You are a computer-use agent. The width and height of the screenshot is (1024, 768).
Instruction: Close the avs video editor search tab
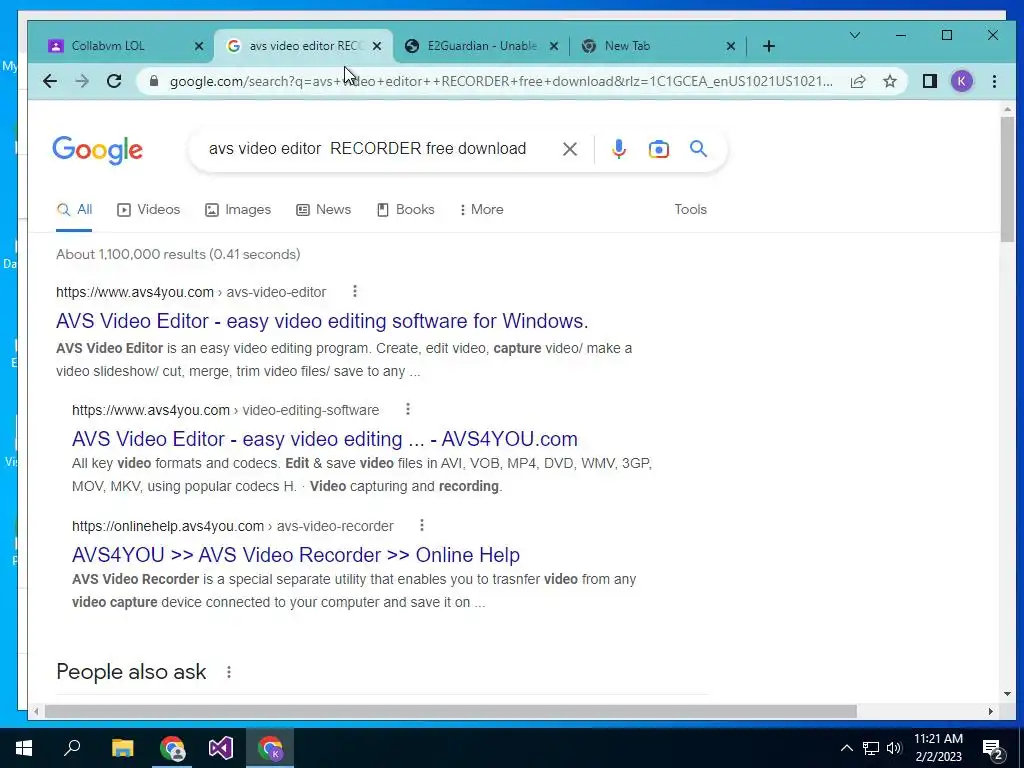pos(377,46)
